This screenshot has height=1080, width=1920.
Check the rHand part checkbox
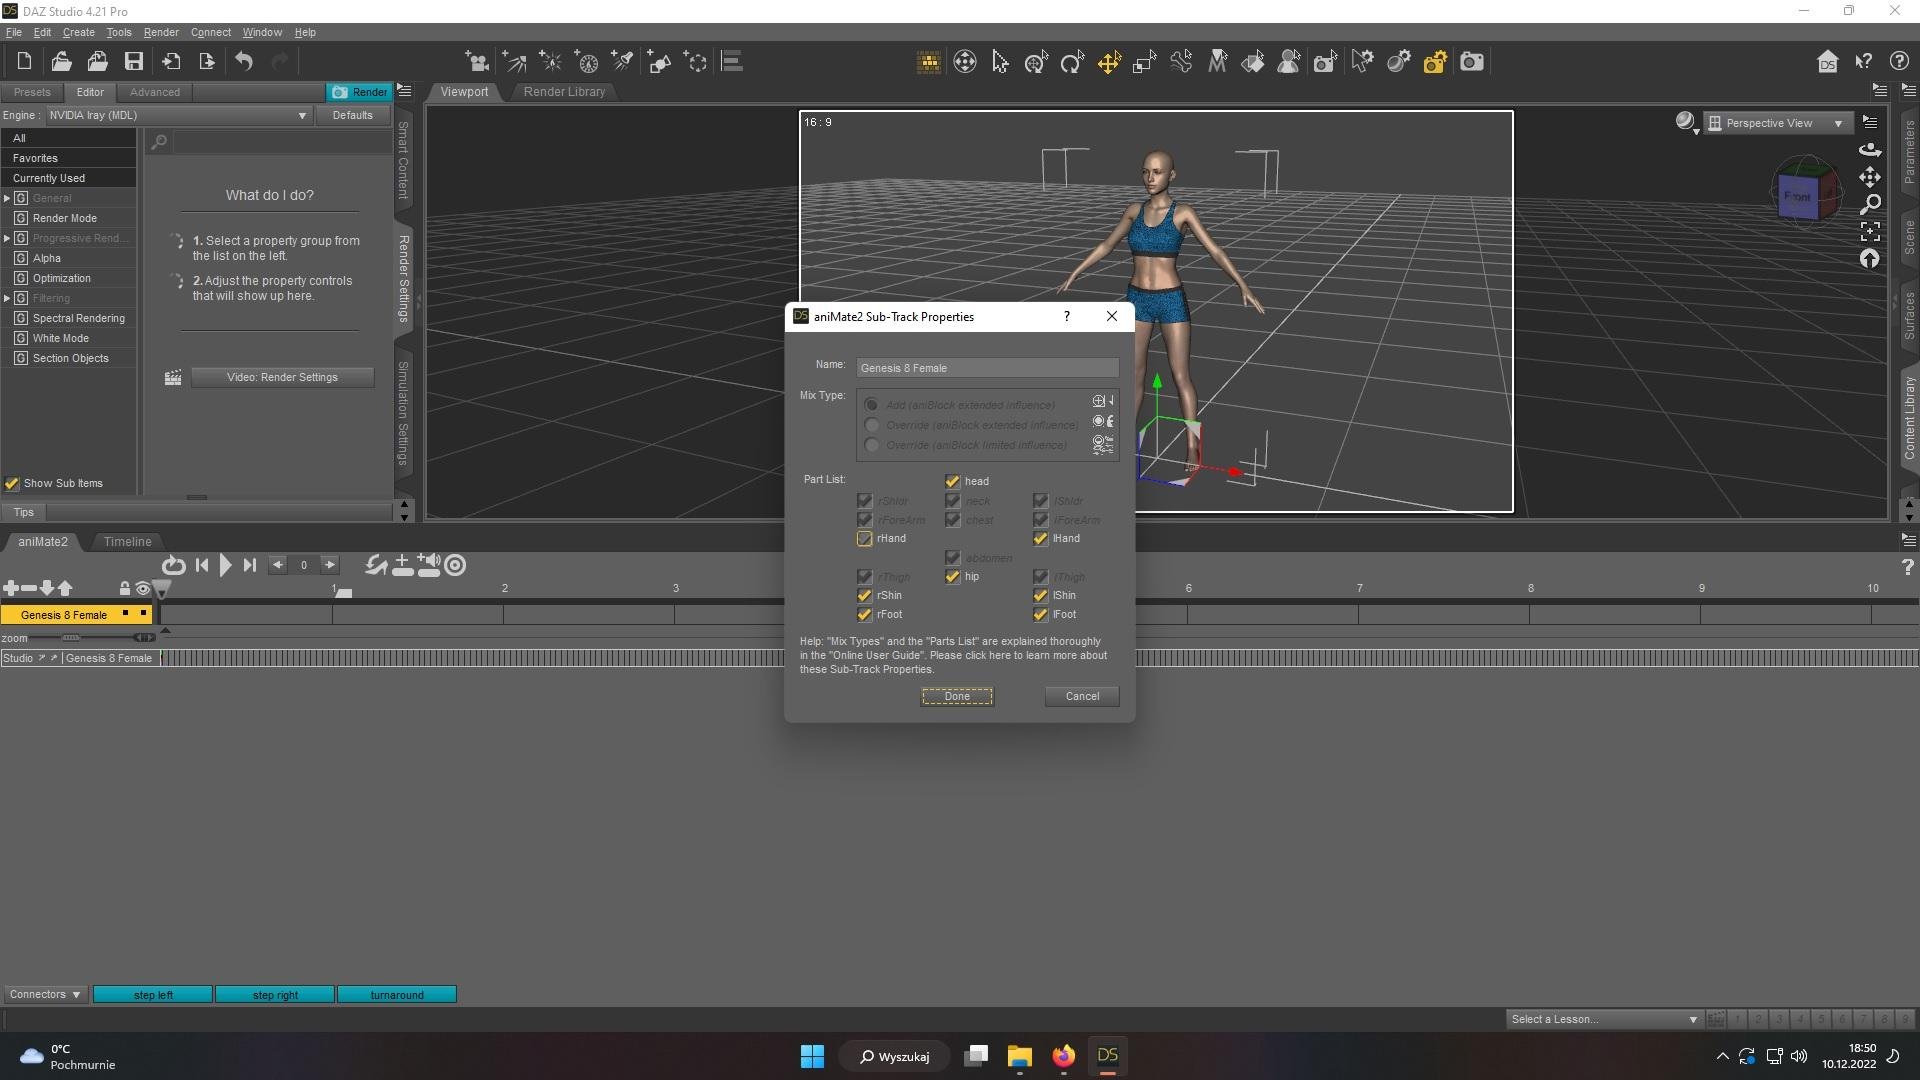click(865, 539)
